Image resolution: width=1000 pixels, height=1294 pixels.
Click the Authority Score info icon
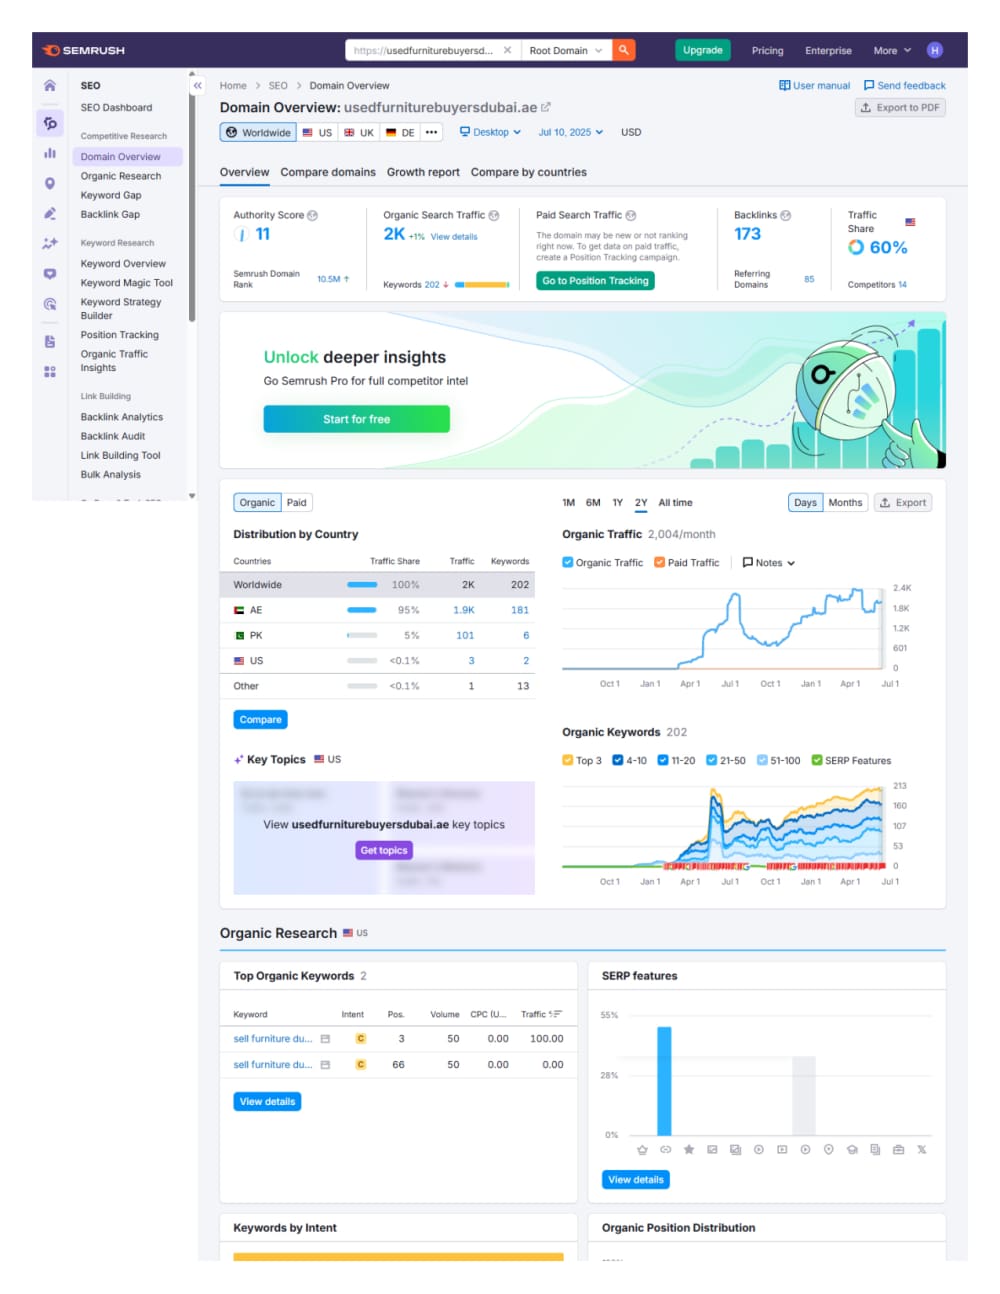click(313, 215)
